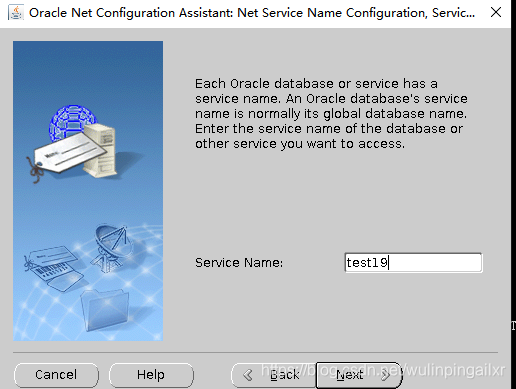Go back with the Back button
This screenshot has width=516, height=389.
273,375
